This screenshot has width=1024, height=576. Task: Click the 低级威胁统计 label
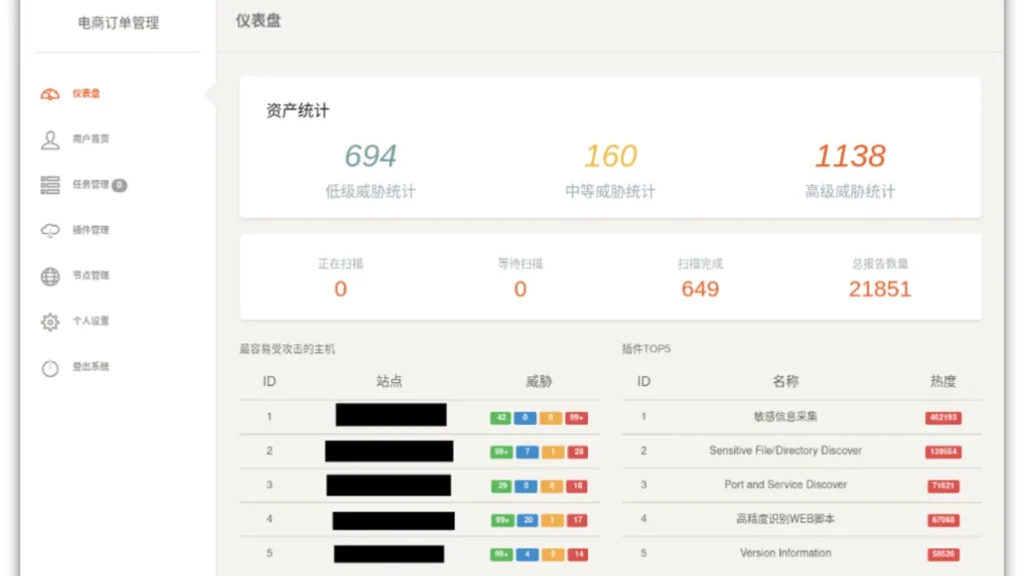pyautogui.click(x=370, y=191)
